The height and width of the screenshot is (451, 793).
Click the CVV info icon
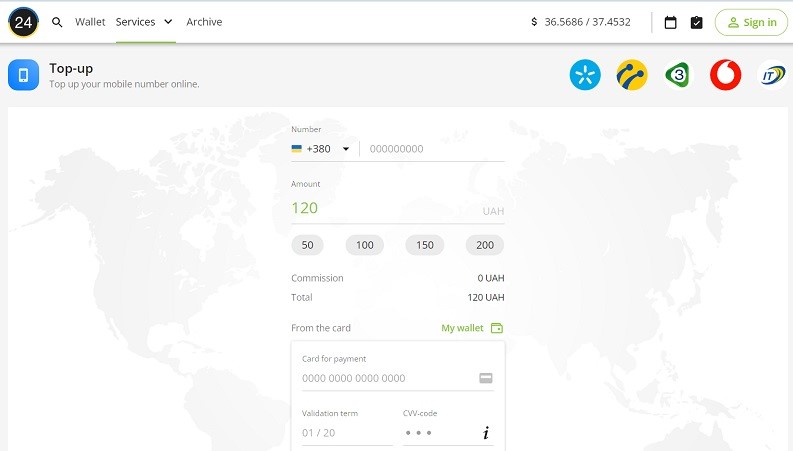coord(486,433)
